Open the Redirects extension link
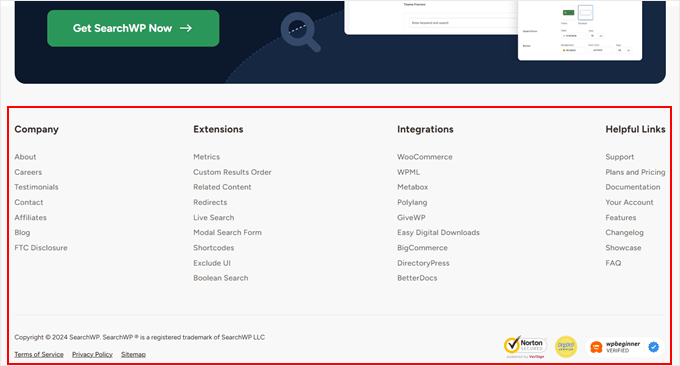680x366 pixels. 210,203
